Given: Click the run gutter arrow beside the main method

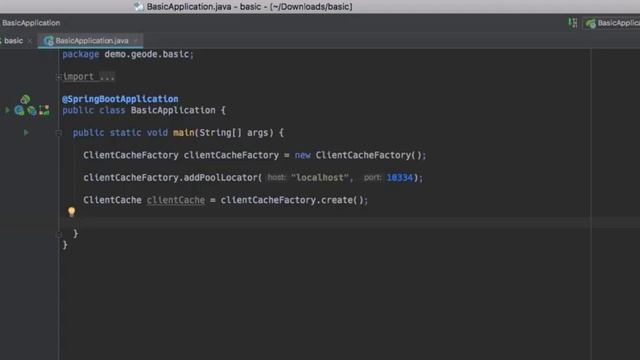Looking at the screenshot, I should click(26, 133).
